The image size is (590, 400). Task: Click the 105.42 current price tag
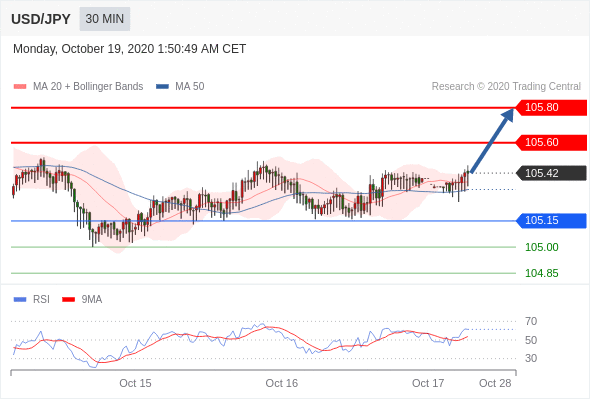[551, 173]
